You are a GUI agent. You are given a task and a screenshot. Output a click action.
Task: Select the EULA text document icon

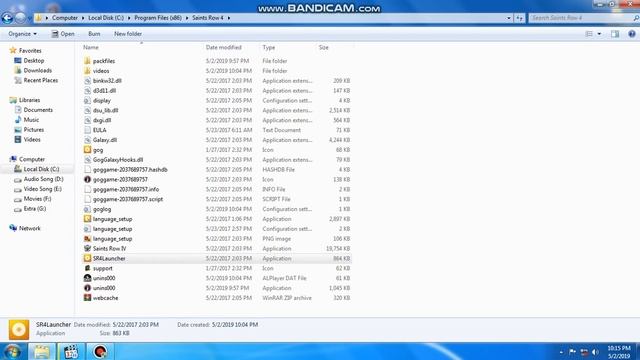coord(87,130)
